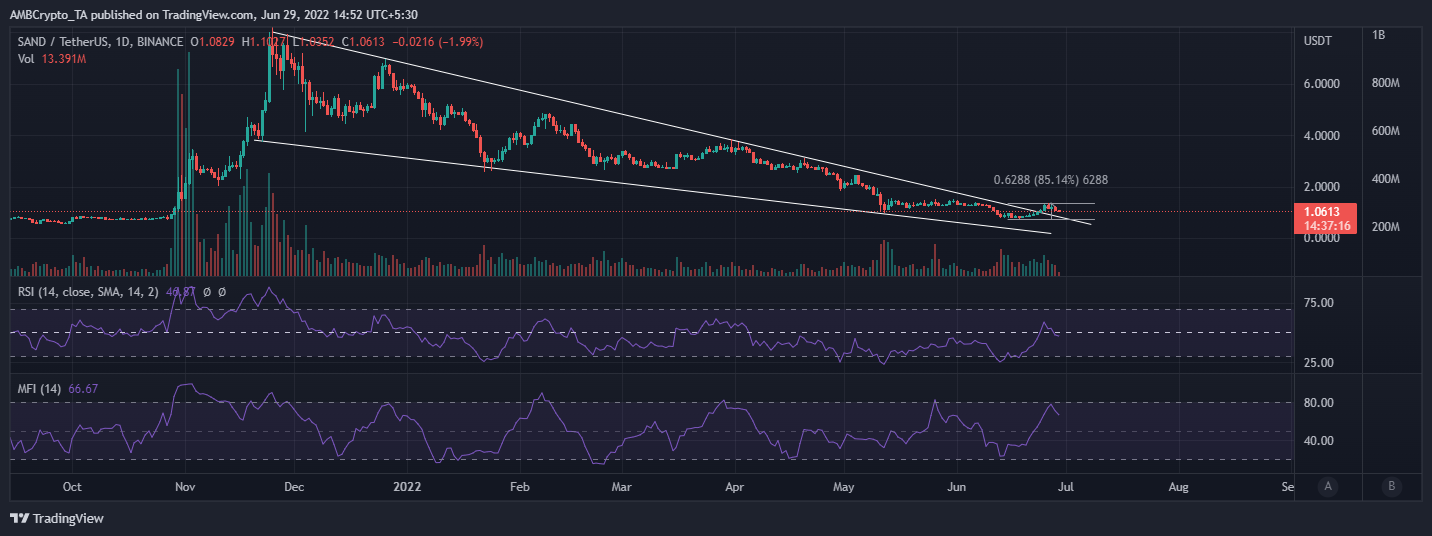Toggle the B scale button

click(1390, 487)
